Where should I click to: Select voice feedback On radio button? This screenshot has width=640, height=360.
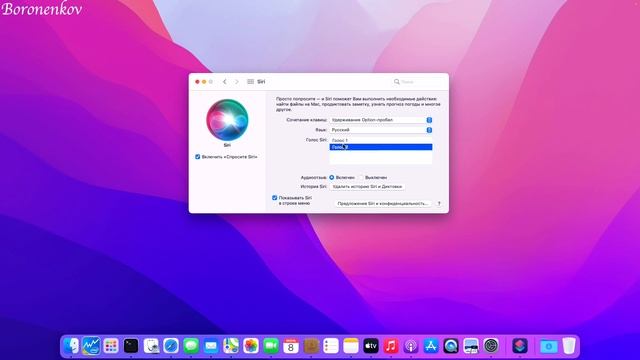(332, 178)
